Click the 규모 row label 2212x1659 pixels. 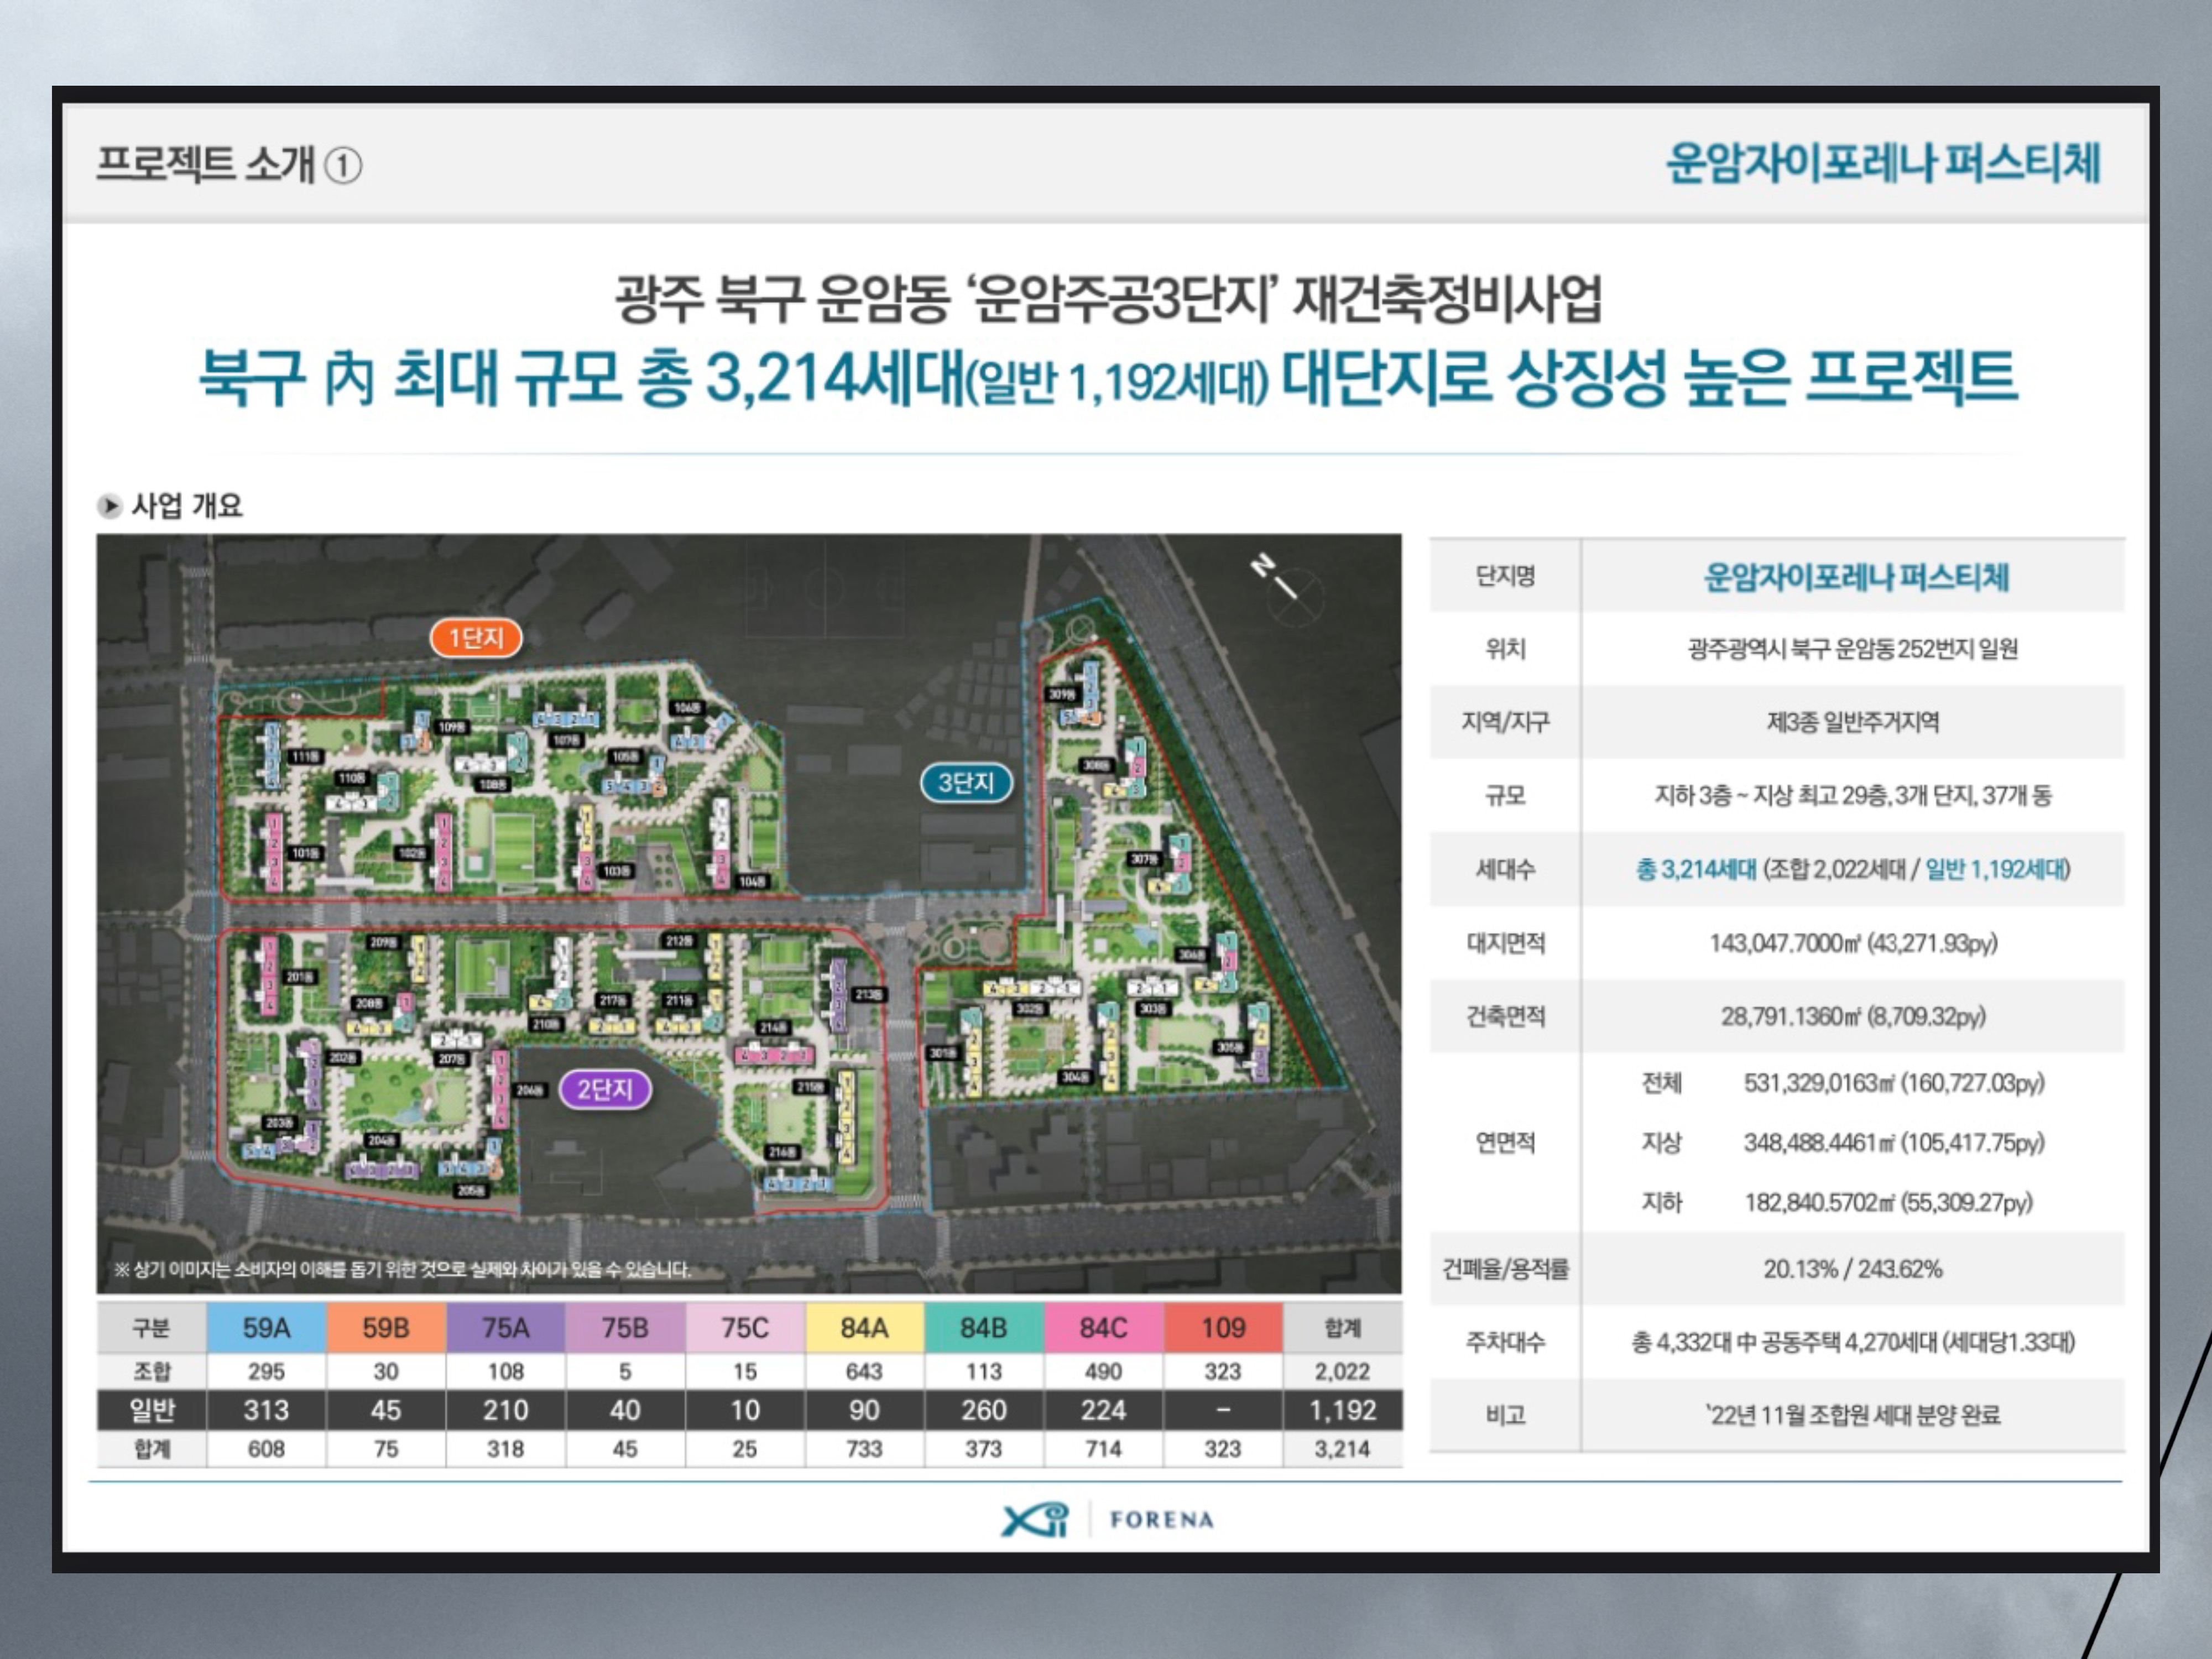click(x=1505, y=796)
